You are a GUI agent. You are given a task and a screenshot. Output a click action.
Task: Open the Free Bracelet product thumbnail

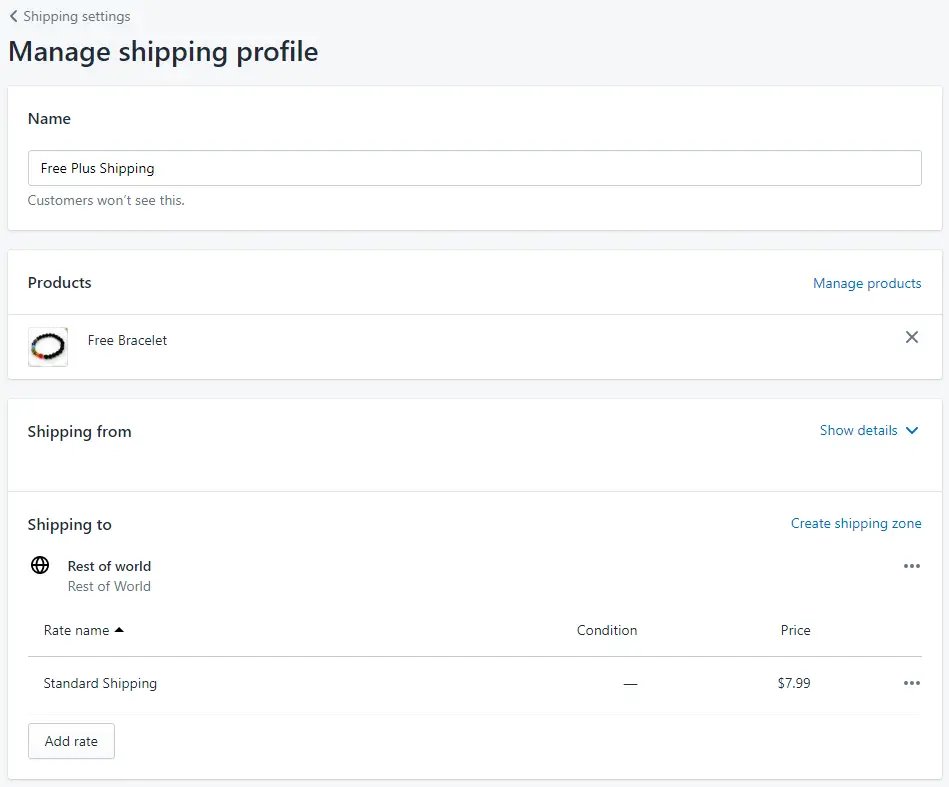click(48, 347)
